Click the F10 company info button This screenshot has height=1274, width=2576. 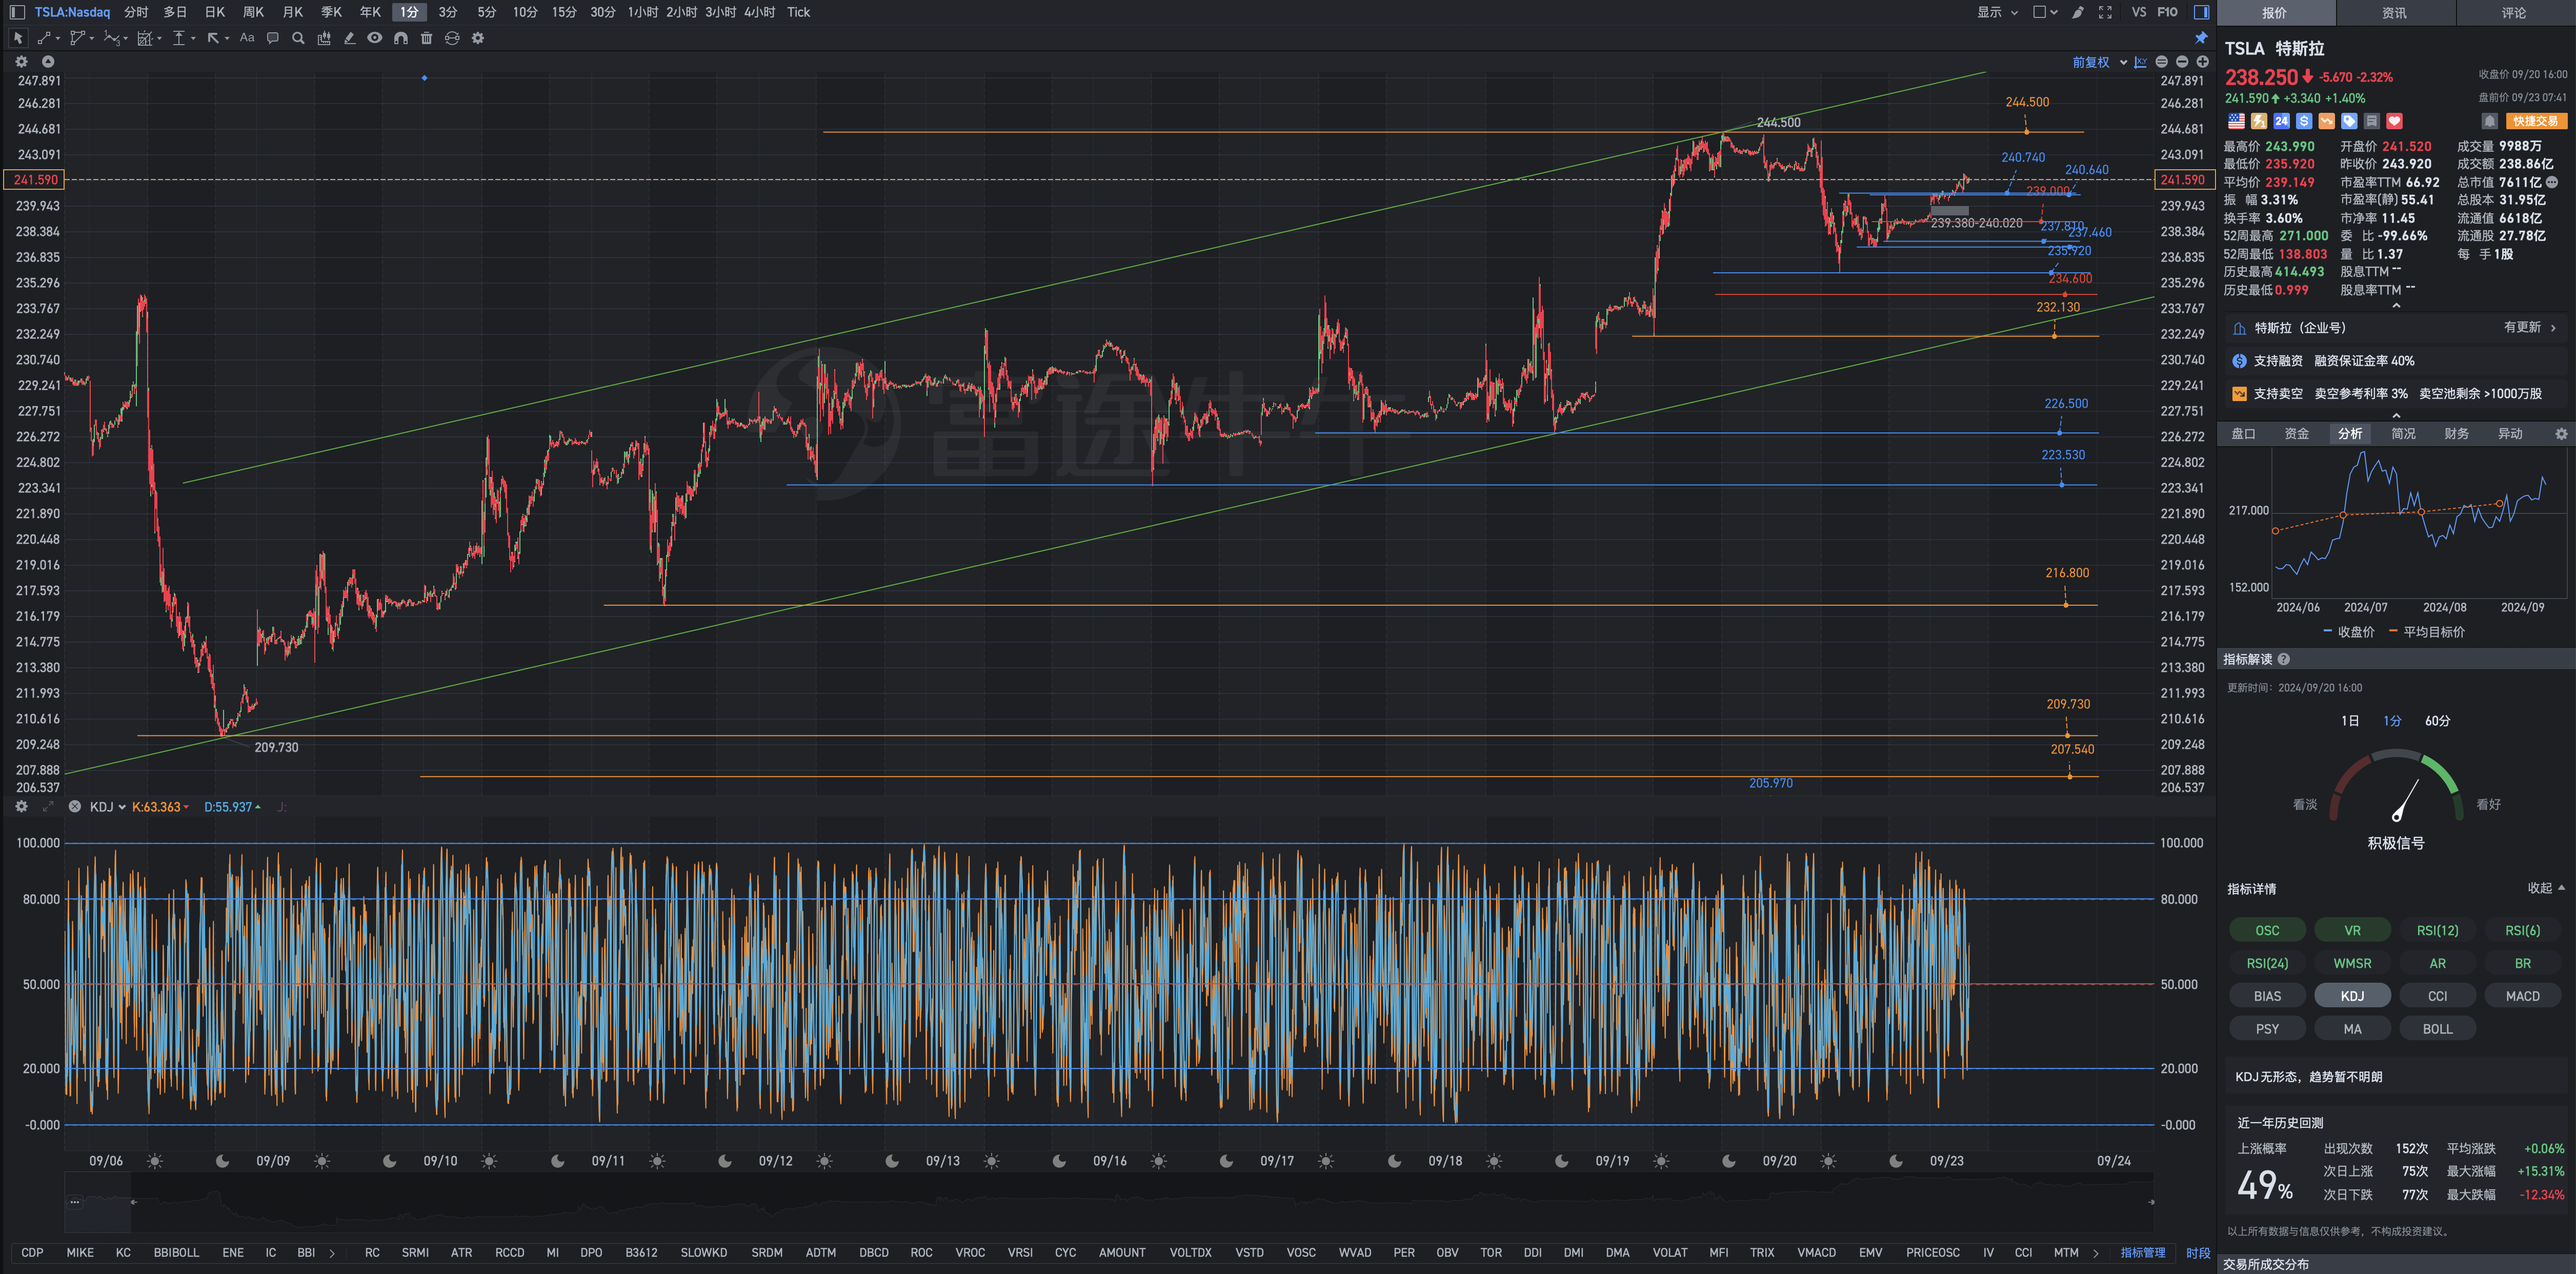pos(2167,12)
